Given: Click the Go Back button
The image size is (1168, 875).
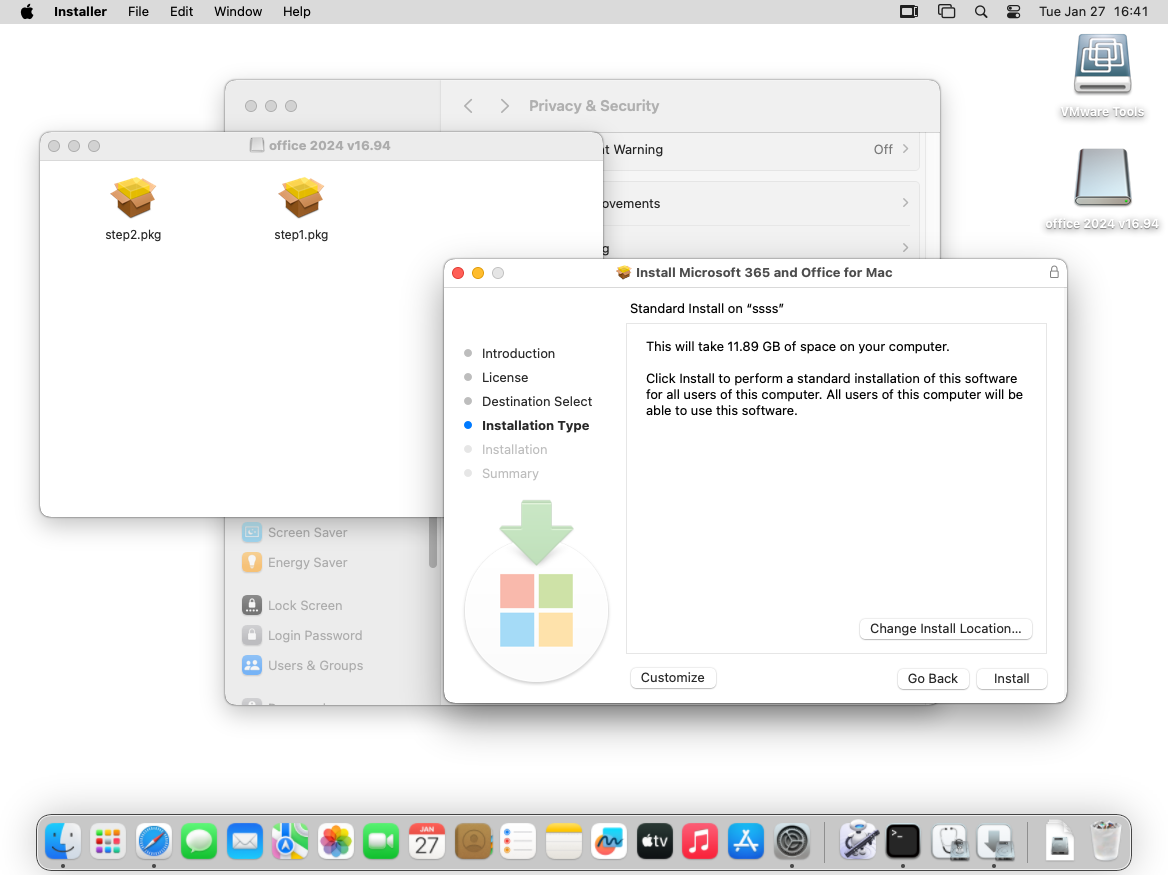Looking at the screenshot, I should coord(932,678).
